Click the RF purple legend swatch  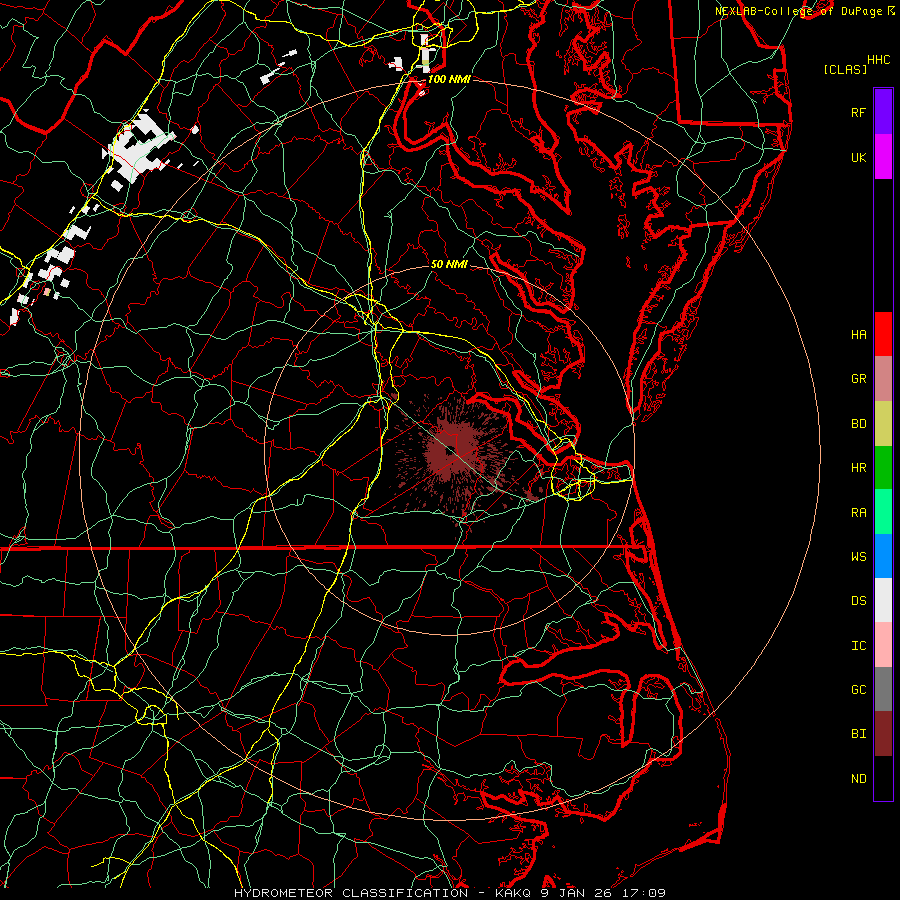[883, 112]
